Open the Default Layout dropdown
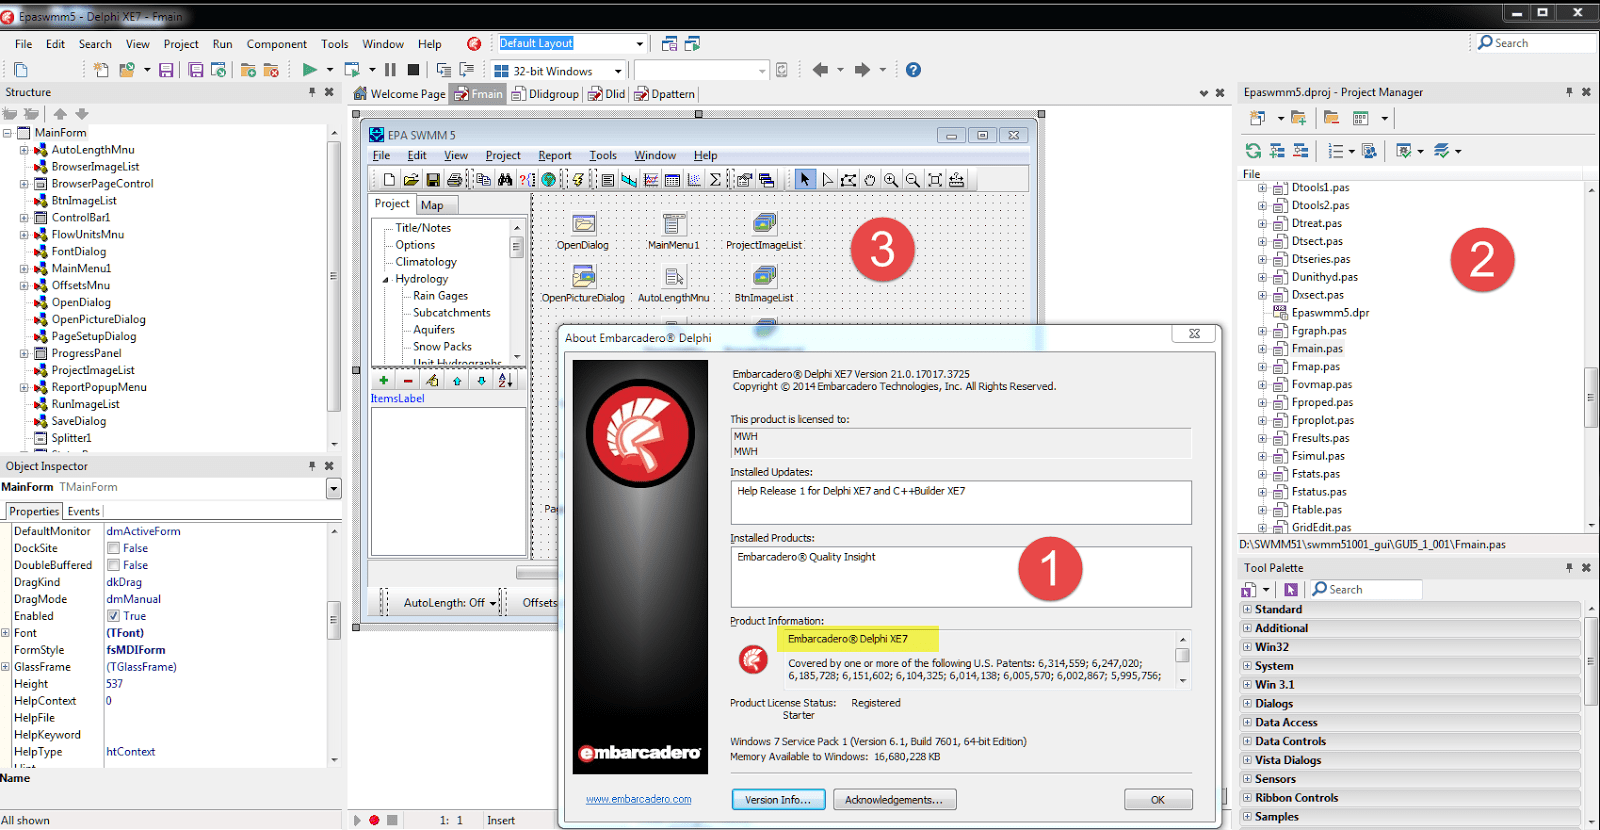The height and width of the screenshot is (830, 1600). (639, 43)
